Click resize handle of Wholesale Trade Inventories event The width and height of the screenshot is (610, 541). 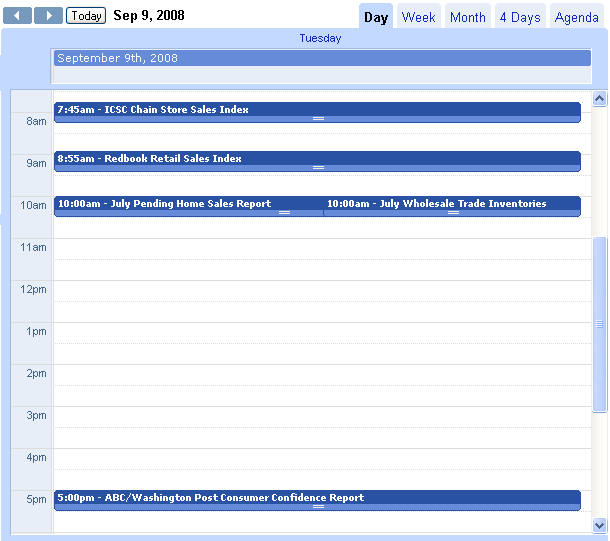point(453,212)
